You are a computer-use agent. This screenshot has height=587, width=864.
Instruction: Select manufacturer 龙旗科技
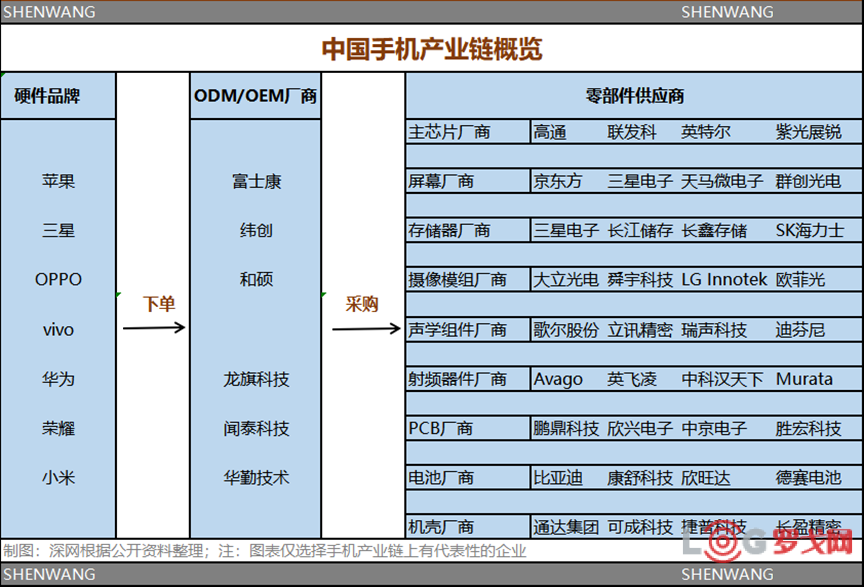pos(256,379)
